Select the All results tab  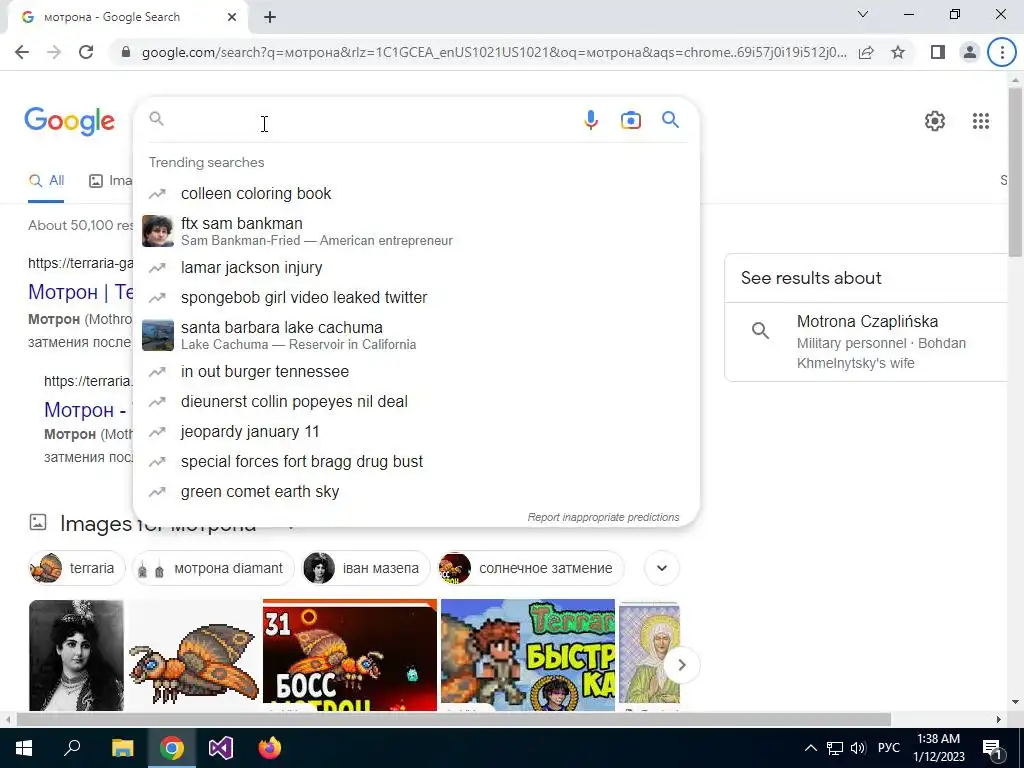point(46,181)
